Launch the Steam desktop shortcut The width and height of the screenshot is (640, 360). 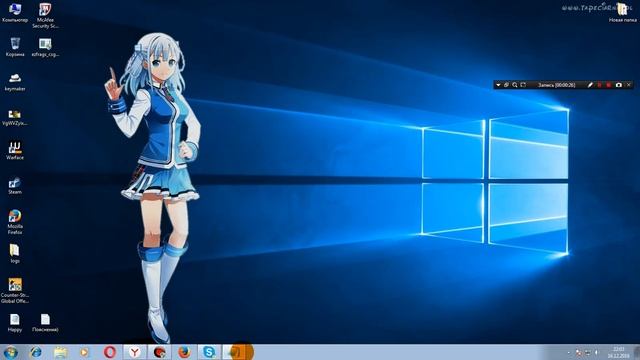pos(15,185)
